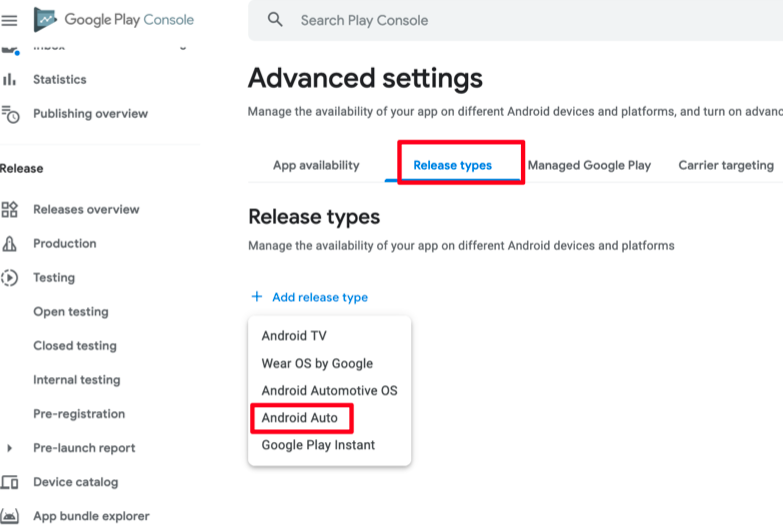
Task: Click the Production icon in sidebar
Action: (x=9, y=244)
